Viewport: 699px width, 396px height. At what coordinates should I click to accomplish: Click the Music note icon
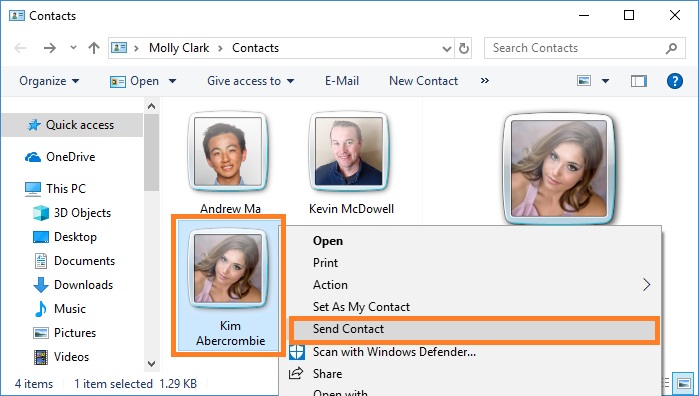pos(41,309)
